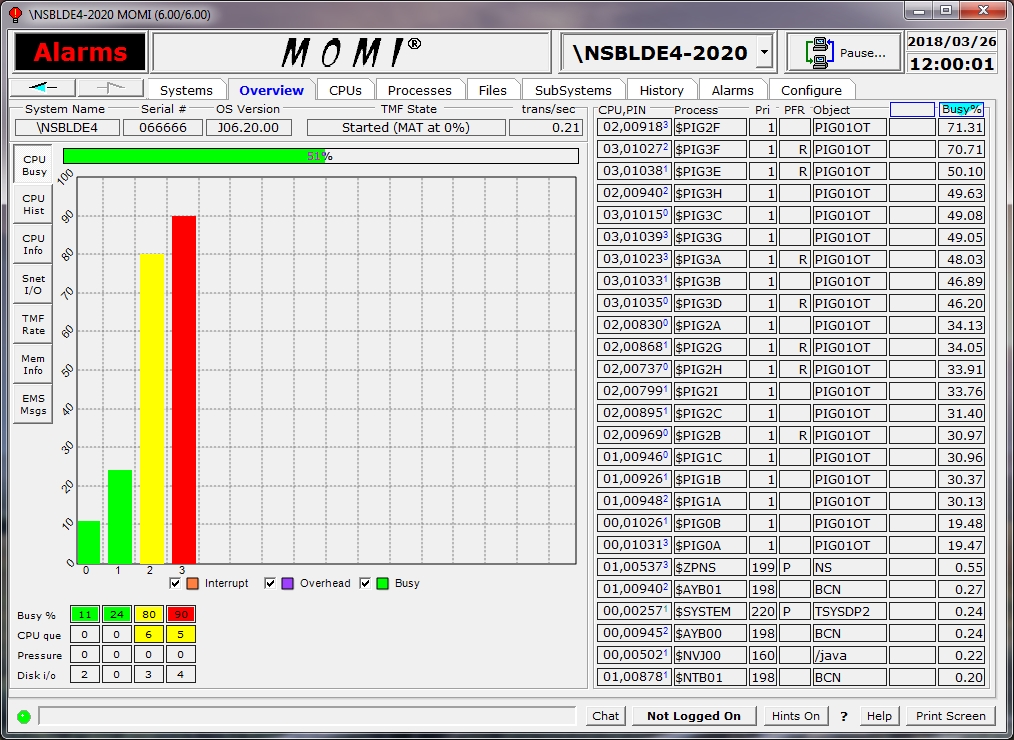The image size is (1014, 740).
Task: Show the TMF Rate side panel
Action: pyautogui.click(x=34, y=324)
